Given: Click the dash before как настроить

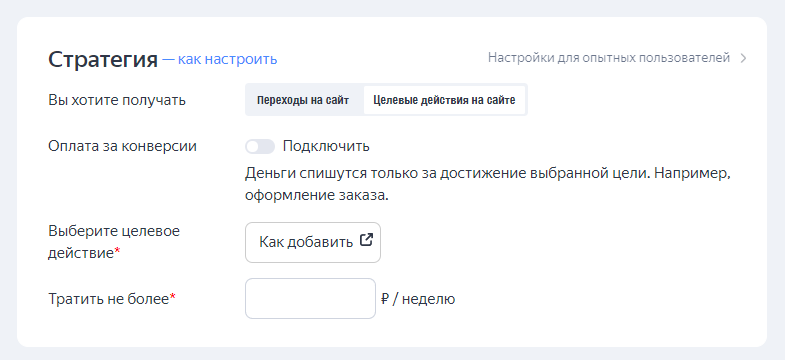Looking at the screenshot, I should tap(169, 60).
